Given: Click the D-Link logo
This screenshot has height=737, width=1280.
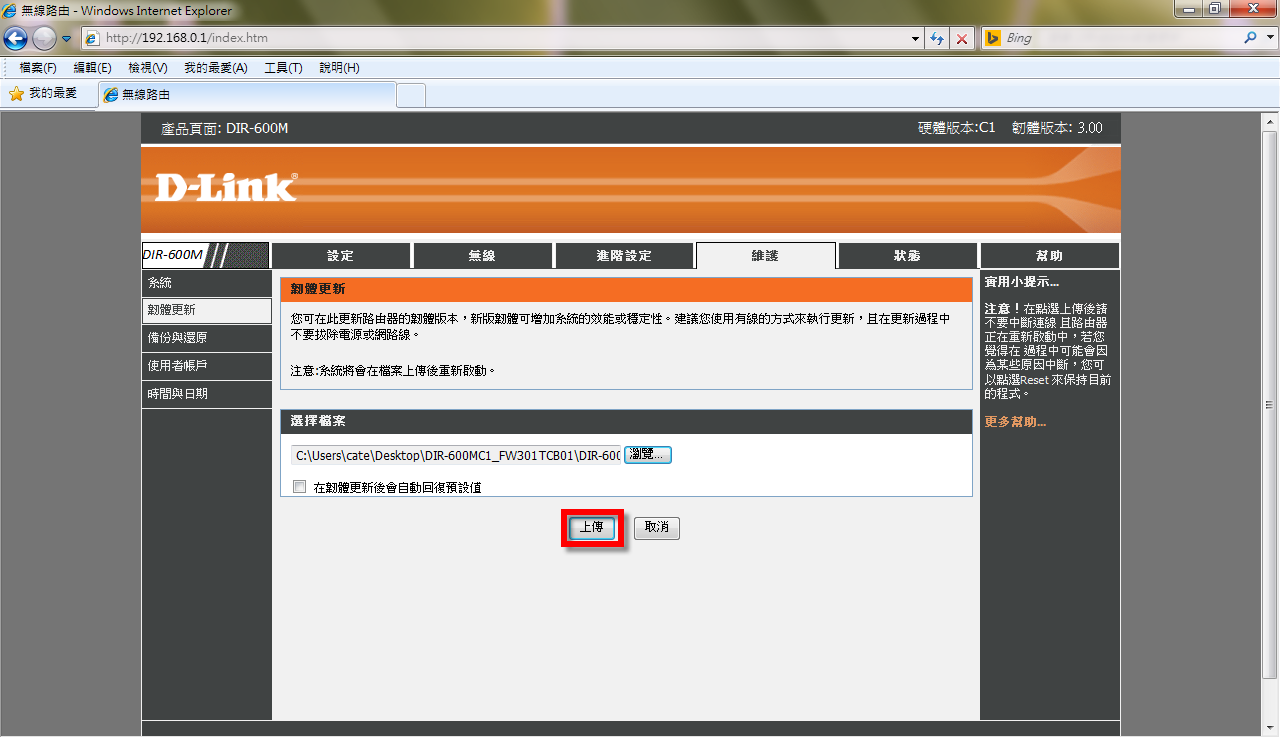Looking at the screenshot, I should tap(226, 187).
